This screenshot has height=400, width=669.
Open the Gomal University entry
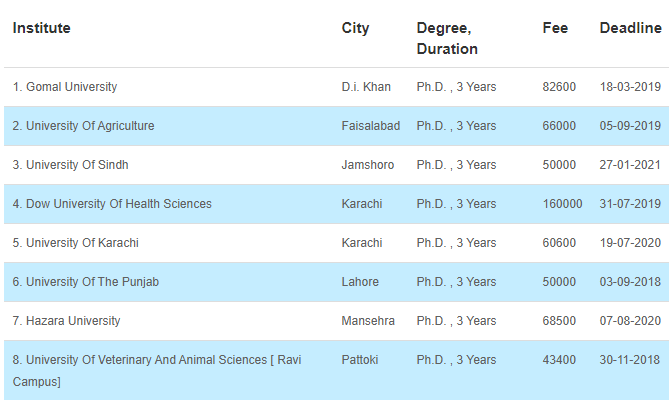point(65,87)
